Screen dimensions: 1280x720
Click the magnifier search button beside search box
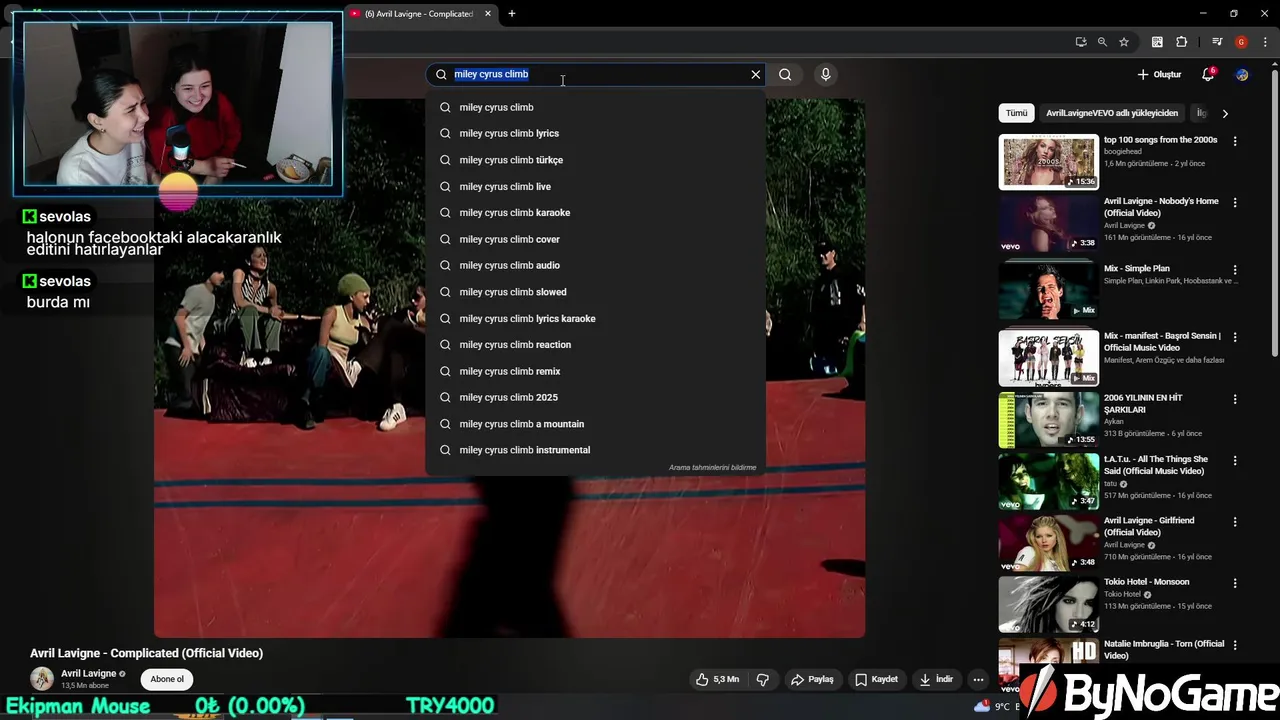tap(785, 74)
